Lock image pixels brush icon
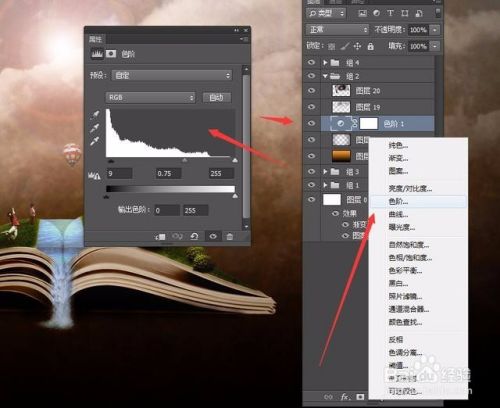The height and width of the screenshot is (408, 500). pos(345,46)
